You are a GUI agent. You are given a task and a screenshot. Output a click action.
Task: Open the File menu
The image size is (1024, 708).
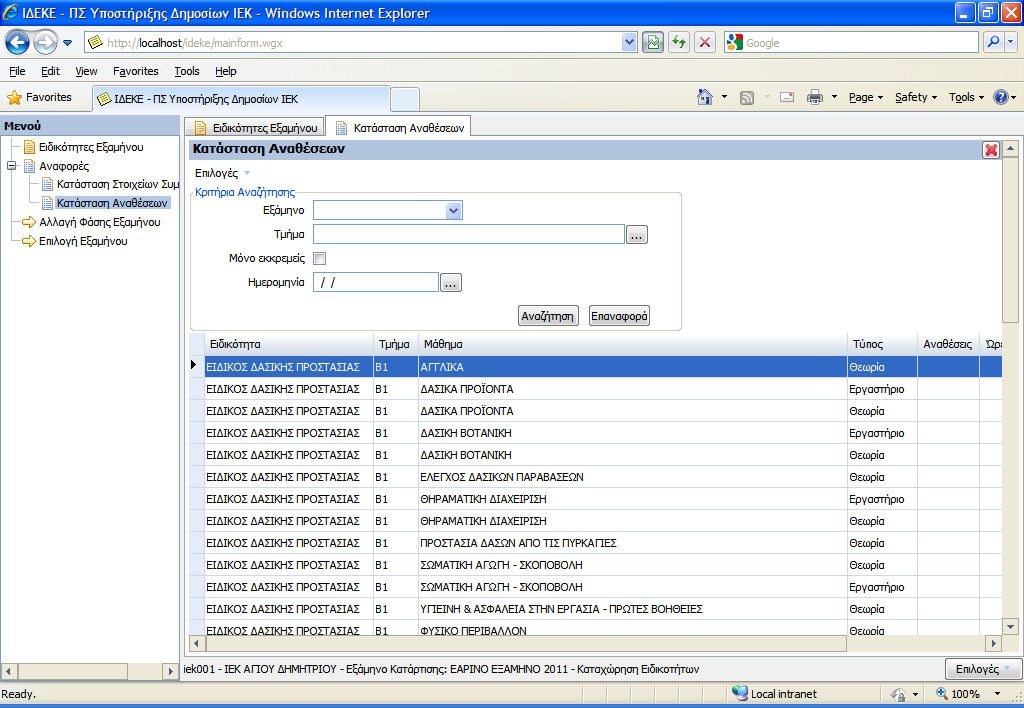(17, 71)
